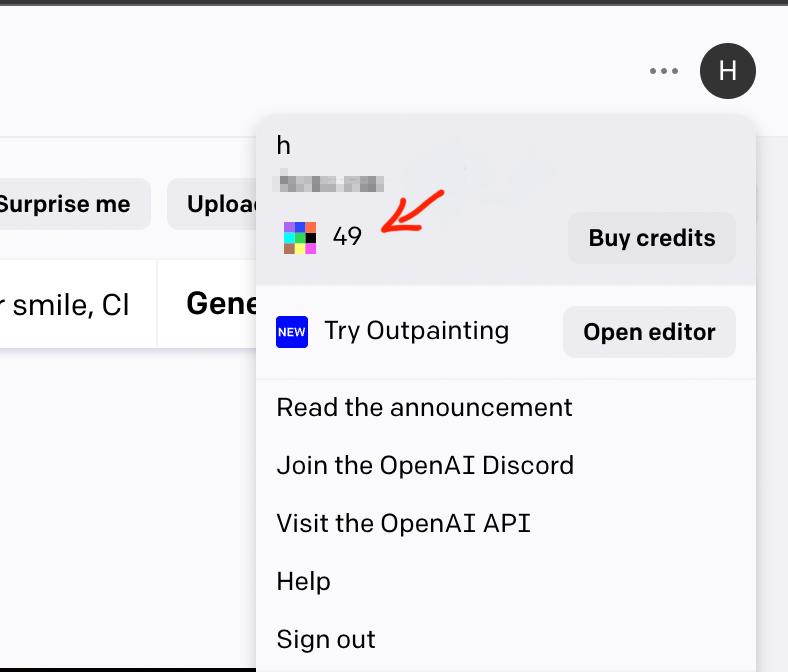Viewport: 788px width, 672px height.
Task: Click the blue NEW badge icon
Action: coord(292,332)
